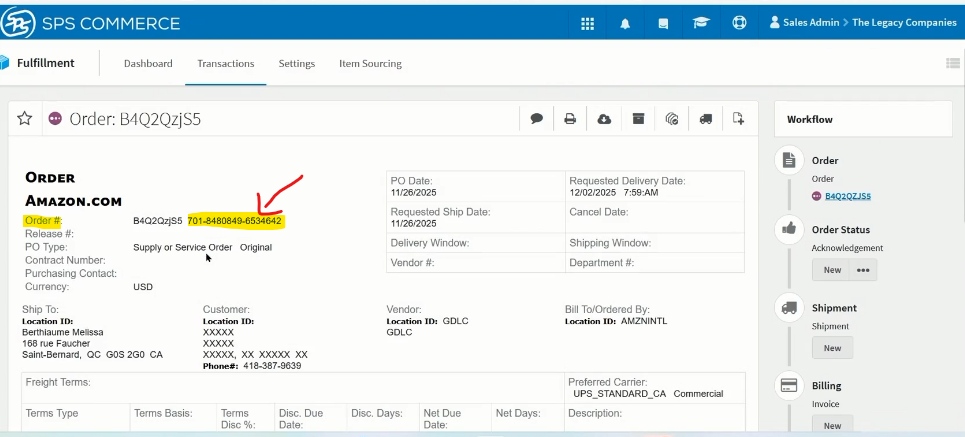The image size is (965, 437).
Task: Click the Fulfillment cube icon
Action: [5, 63]
